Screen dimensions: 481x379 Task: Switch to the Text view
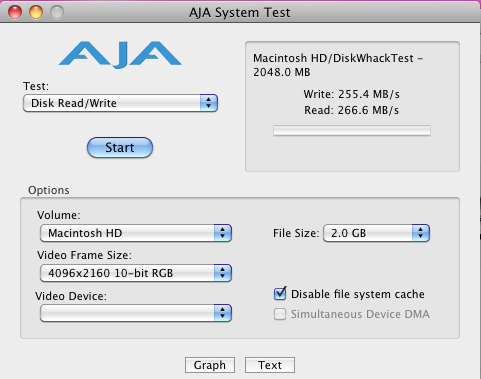[x=270, y=365]
